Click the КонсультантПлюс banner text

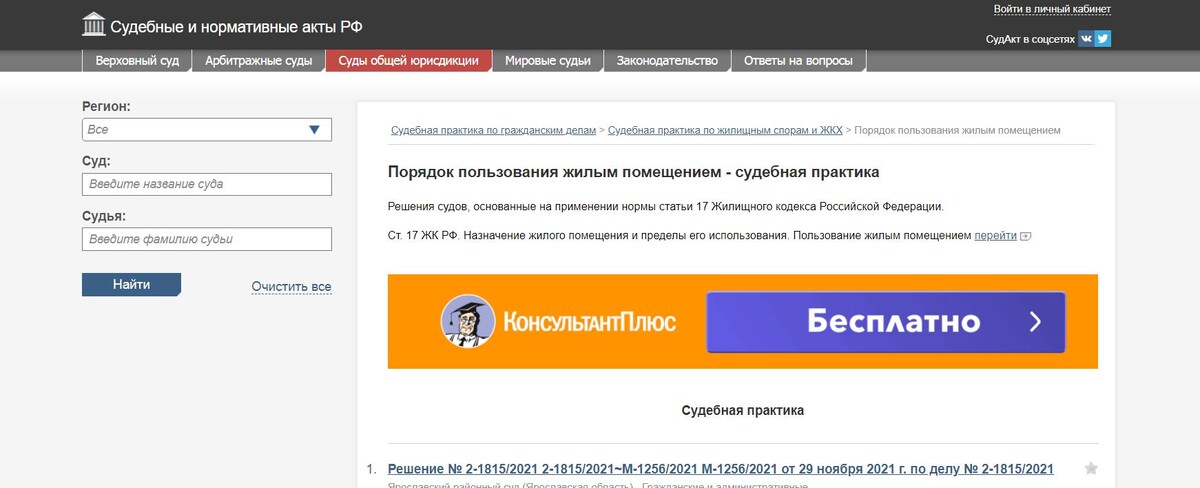click(589, 322)
